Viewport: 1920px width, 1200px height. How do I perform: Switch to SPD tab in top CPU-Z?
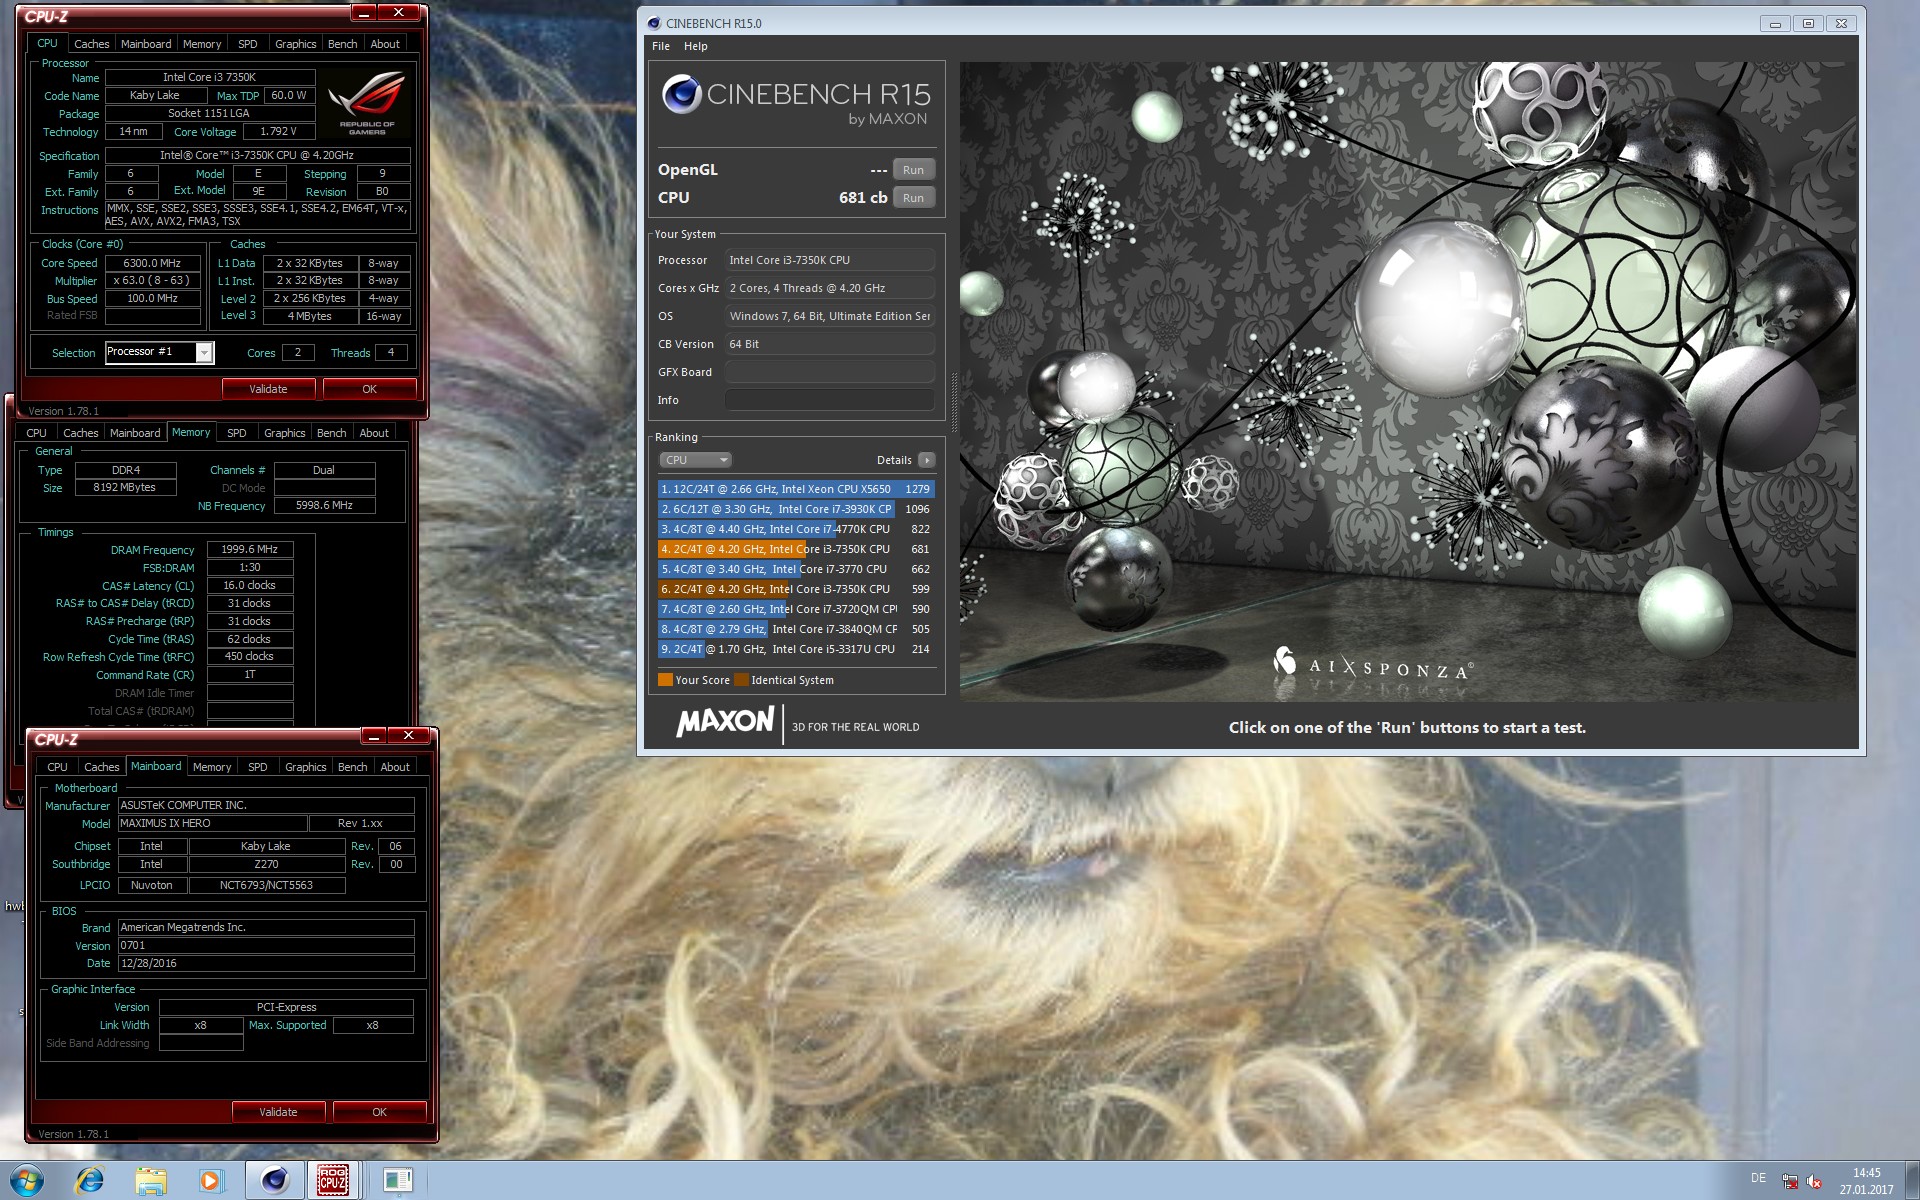(248, 44)
